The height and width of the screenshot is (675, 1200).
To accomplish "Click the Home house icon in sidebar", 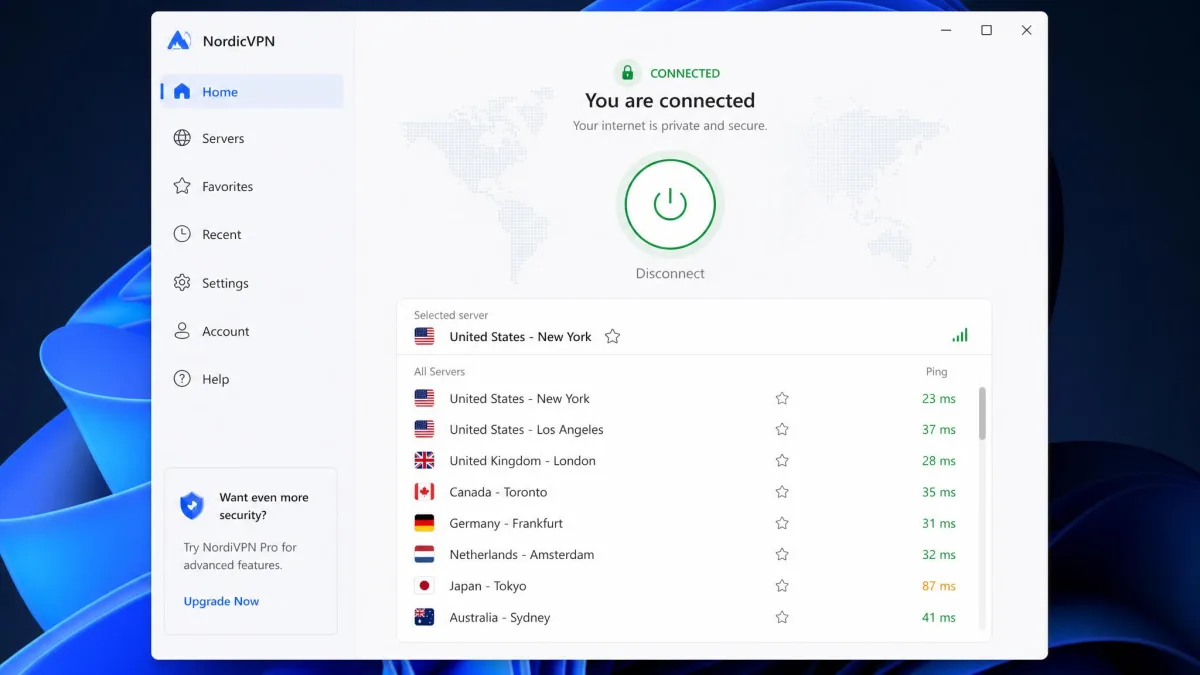I will tap(182, 91).
